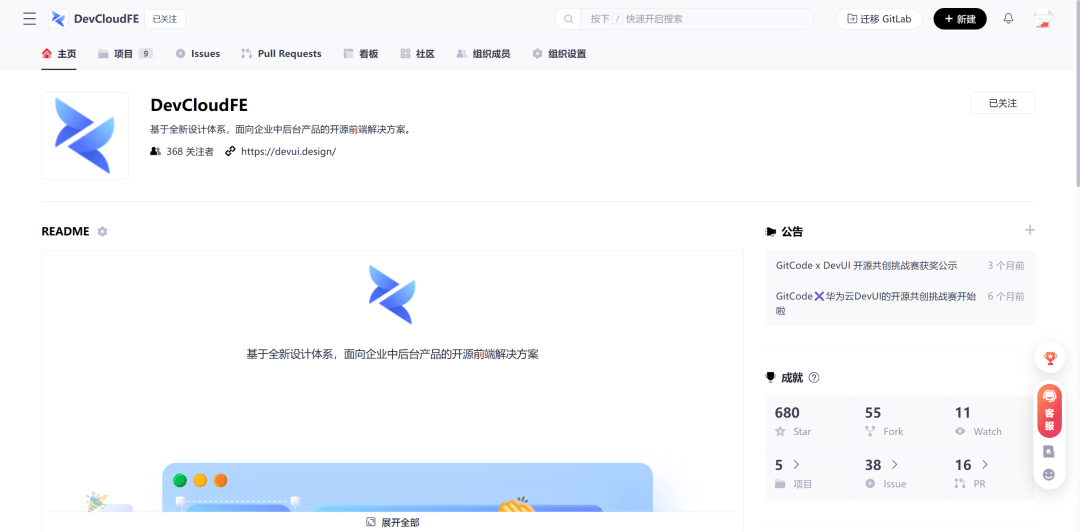This screenshot has height=532, width=1080.
Task: Switch to the 主页 tab
Action: point(59,54)
